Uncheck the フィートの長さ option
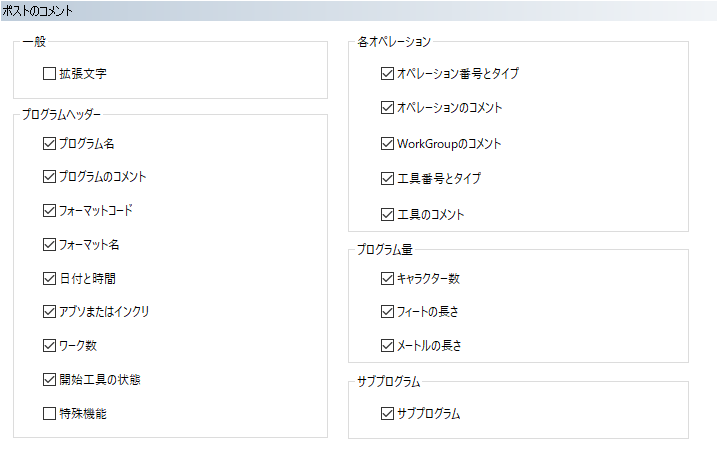Viewport: 717px width, 456px height. click(x=387, y=312)
